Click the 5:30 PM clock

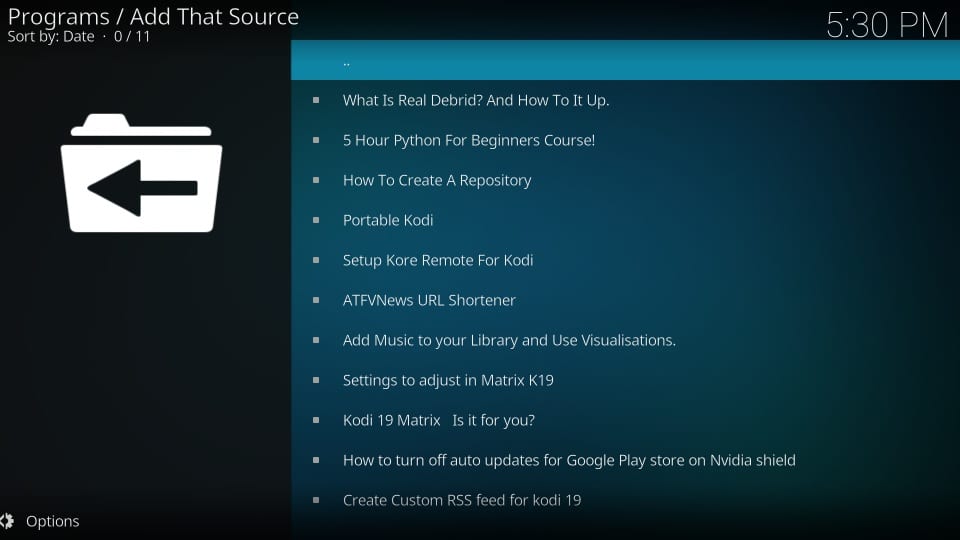pos(887,25)
